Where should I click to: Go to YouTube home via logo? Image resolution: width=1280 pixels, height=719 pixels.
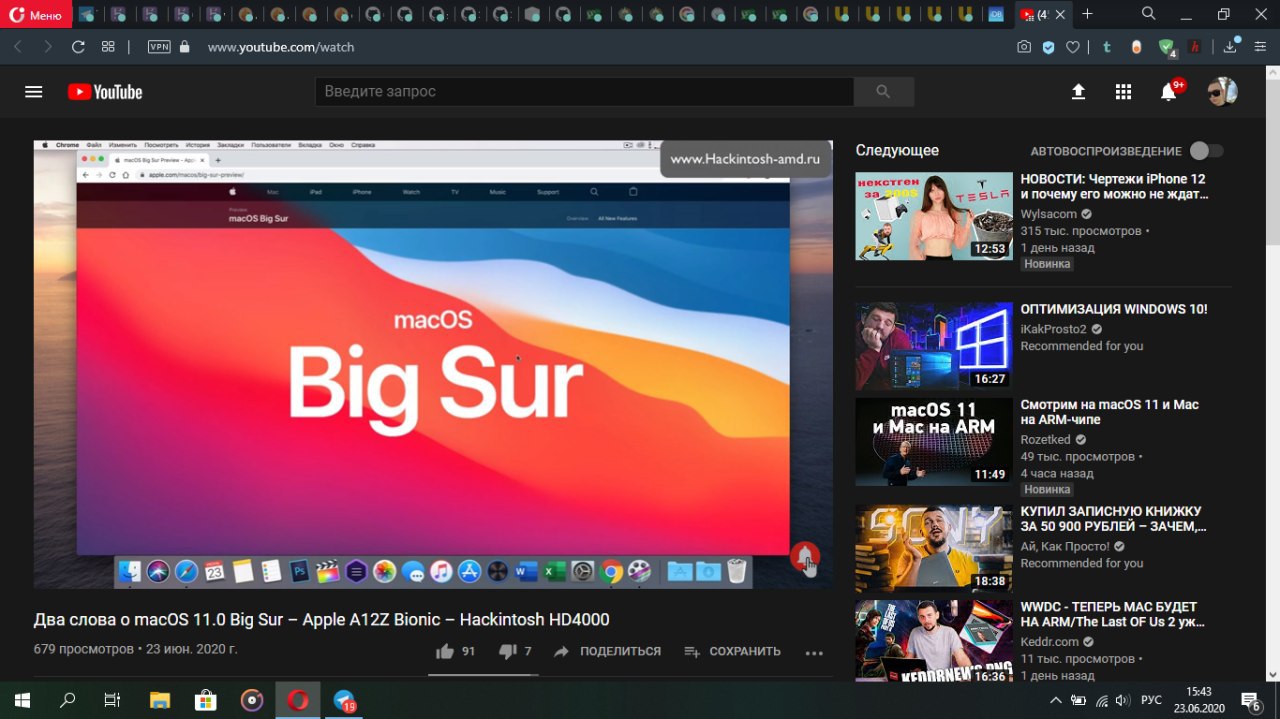pos(105,92)
